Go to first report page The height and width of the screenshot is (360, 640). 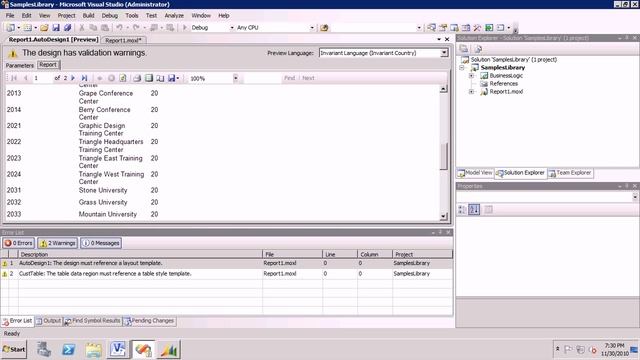(x=14, y=78)
